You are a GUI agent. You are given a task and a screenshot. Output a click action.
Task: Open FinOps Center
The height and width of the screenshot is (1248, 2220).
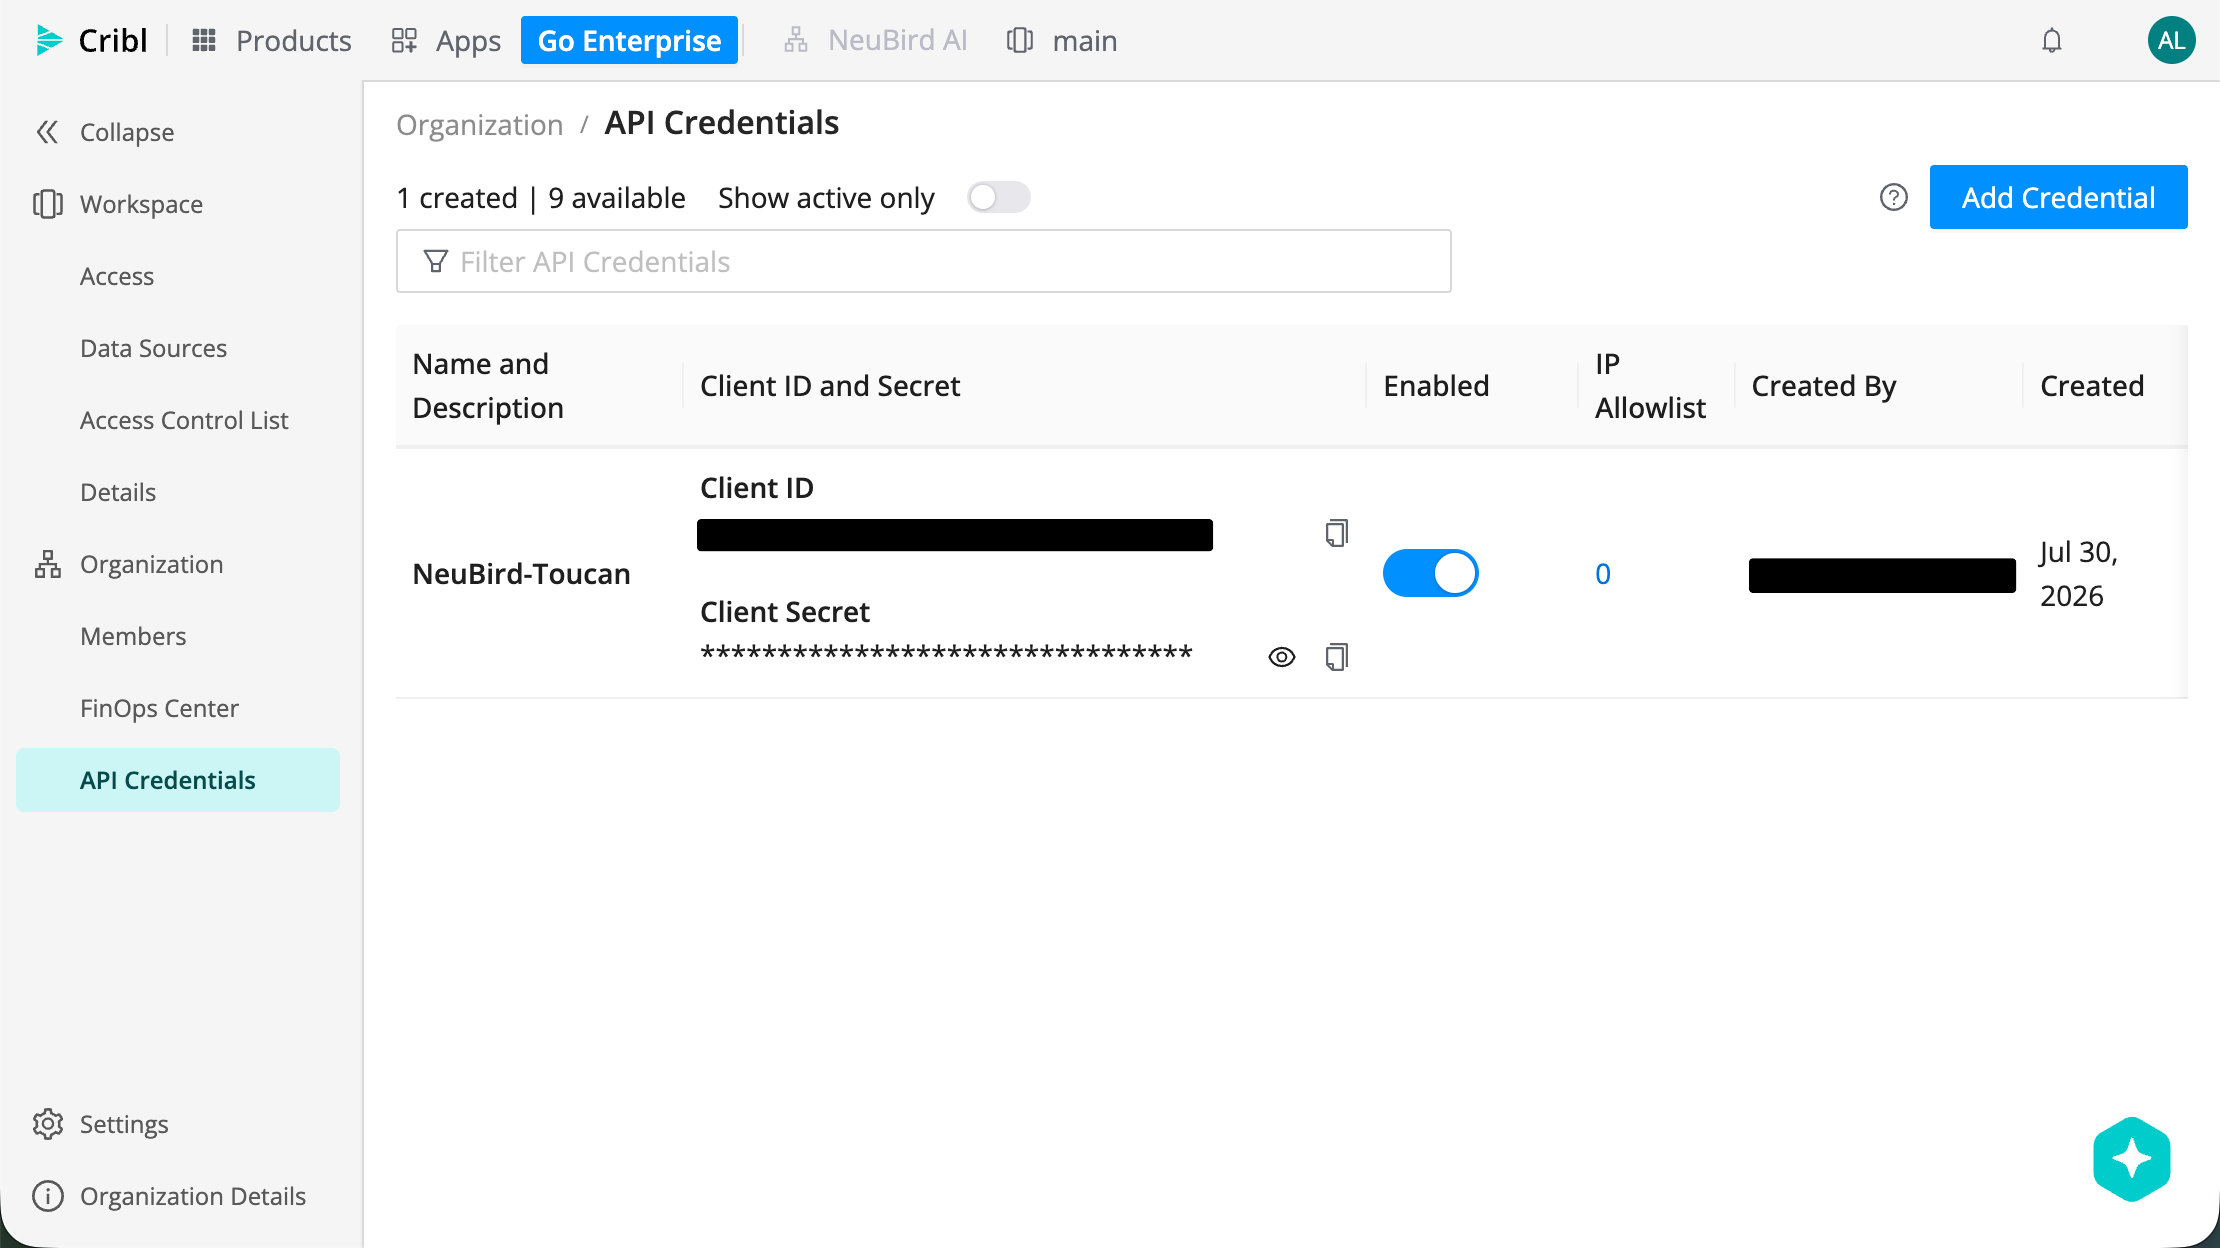(159, 708)
